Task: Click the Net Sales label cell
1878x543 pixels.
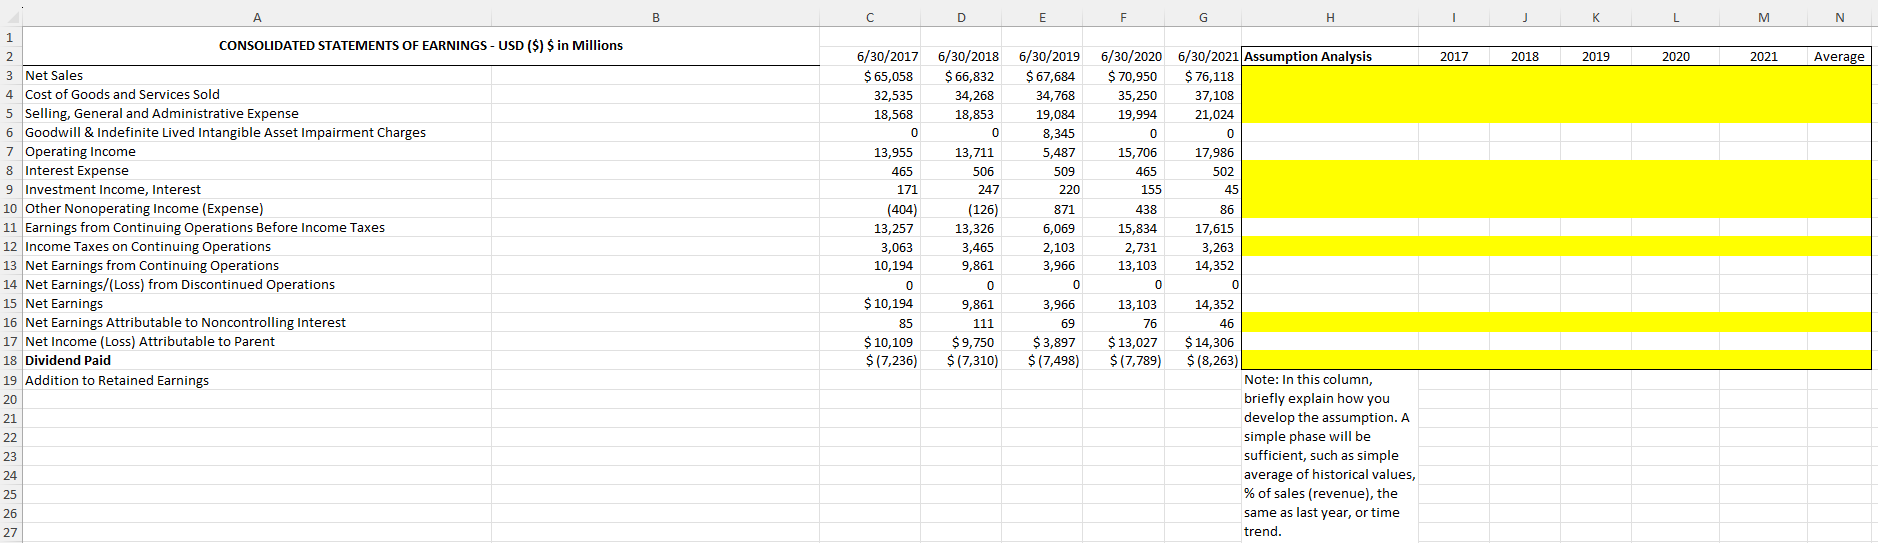Action: pos(257,75)
